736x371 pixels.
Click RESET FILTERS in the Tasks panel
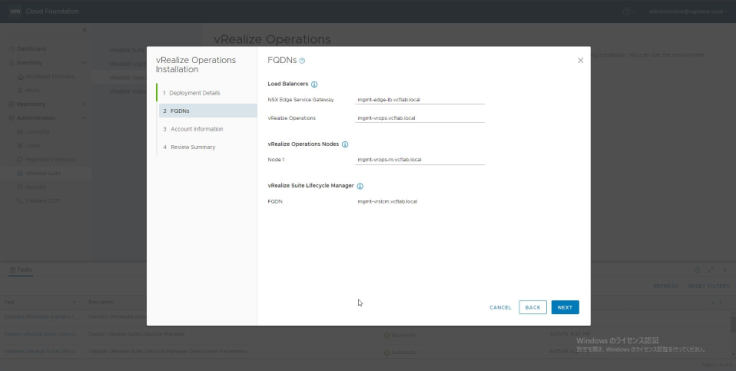tap(709, 286)
